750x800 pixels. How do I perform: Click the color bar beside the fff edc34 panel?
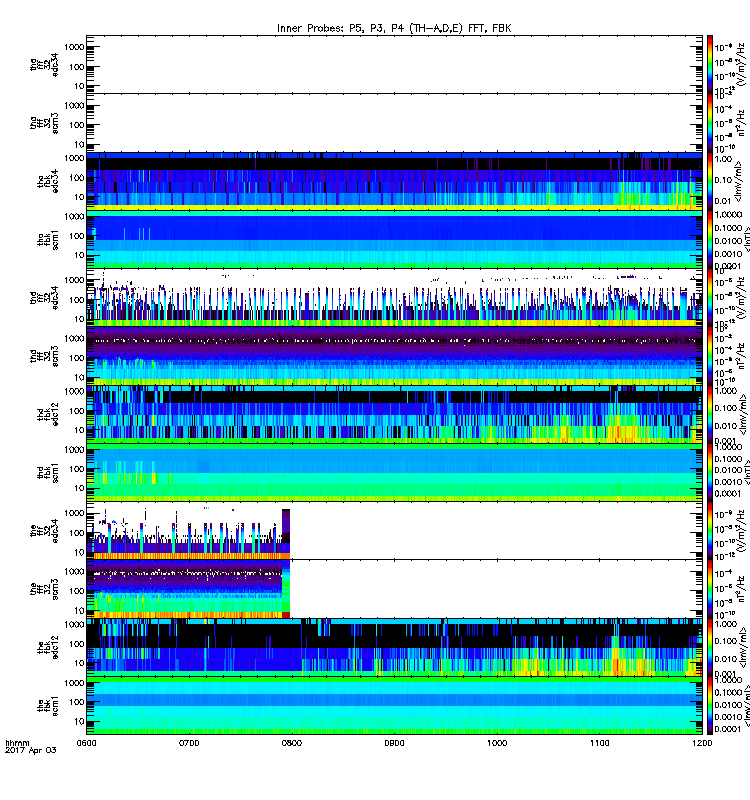(x=710, y=531)
